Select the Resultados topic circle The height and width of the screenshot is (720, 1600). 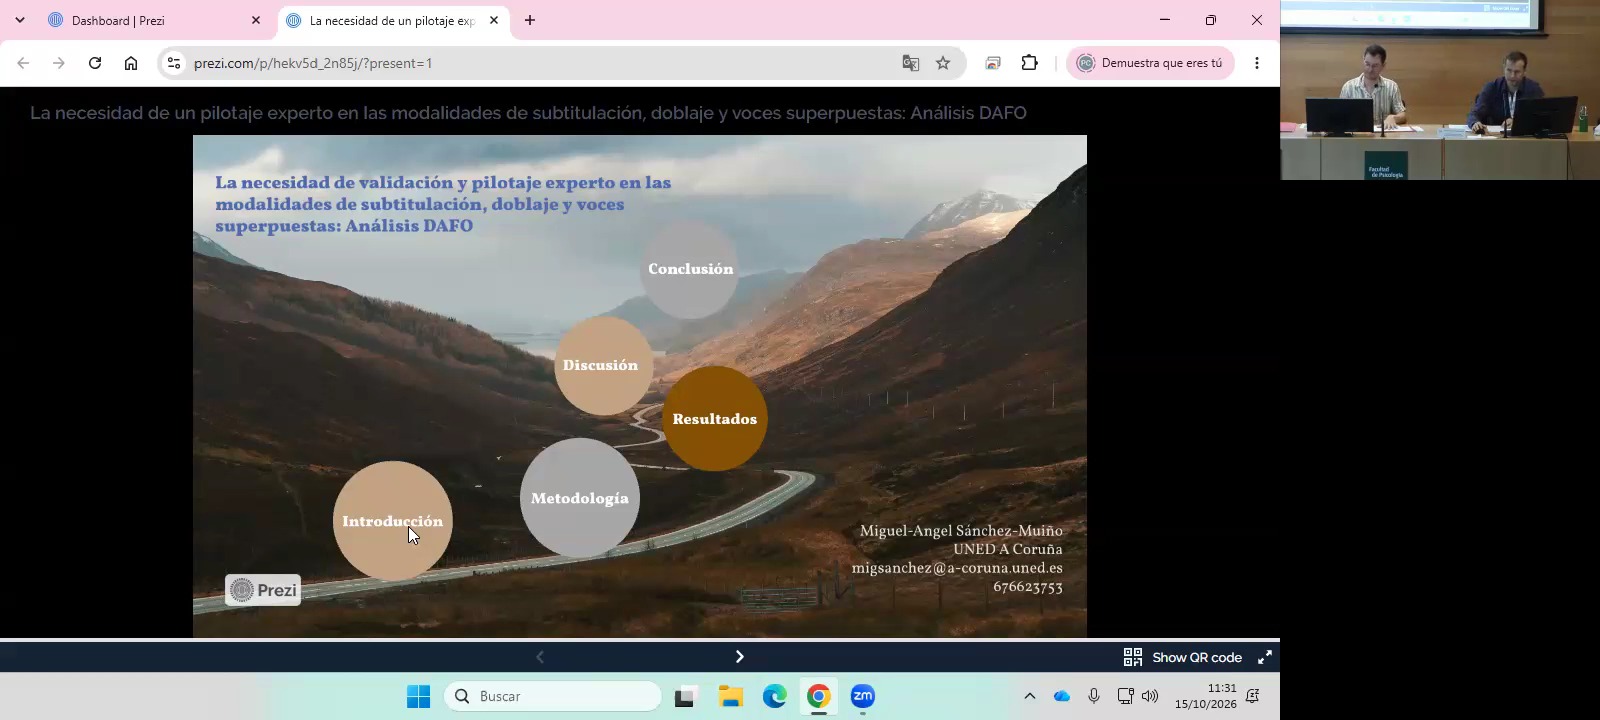point(714,418)
